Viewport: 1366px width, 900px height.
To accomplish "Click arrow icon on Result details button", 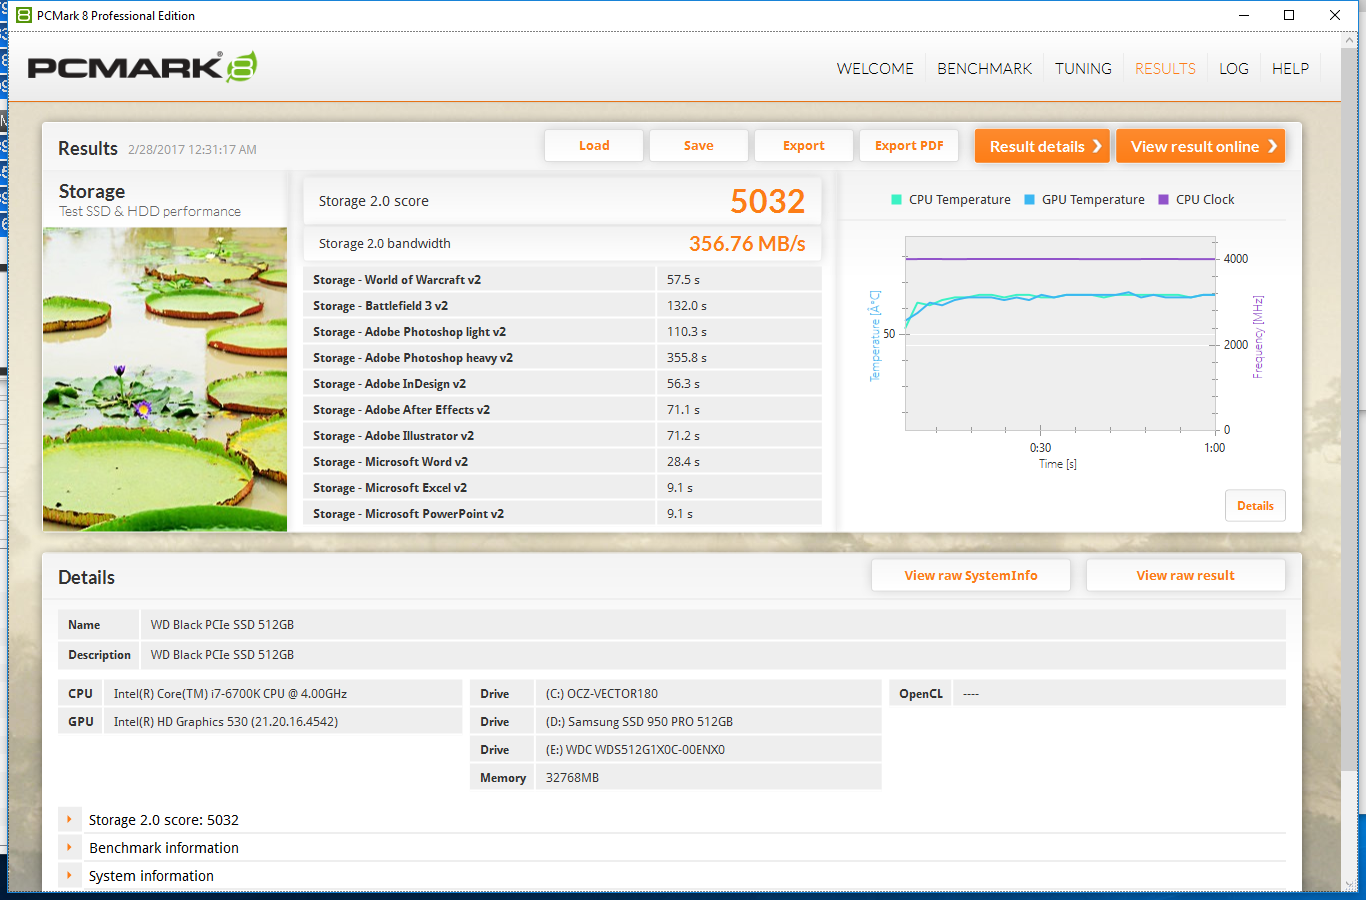I will (1097, 146).
